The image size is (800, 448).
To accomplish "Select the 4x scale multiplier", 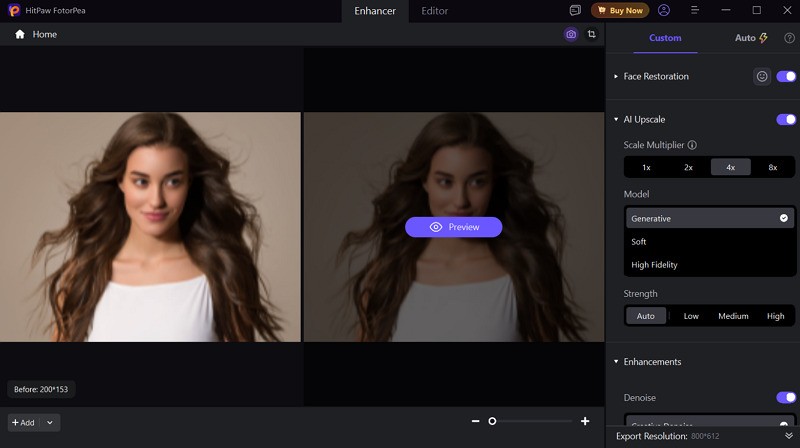I will [731, 167].
